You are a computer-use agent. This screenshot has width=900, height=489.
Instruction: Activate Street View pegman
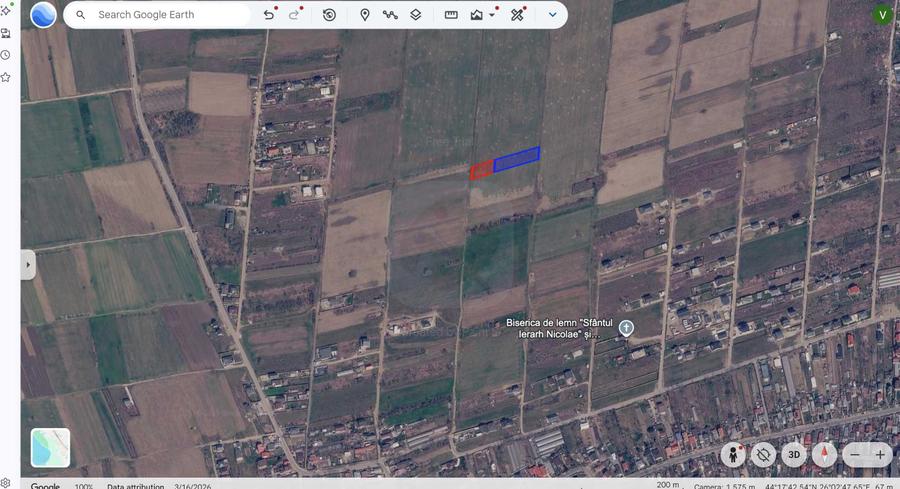click(733, 455)
